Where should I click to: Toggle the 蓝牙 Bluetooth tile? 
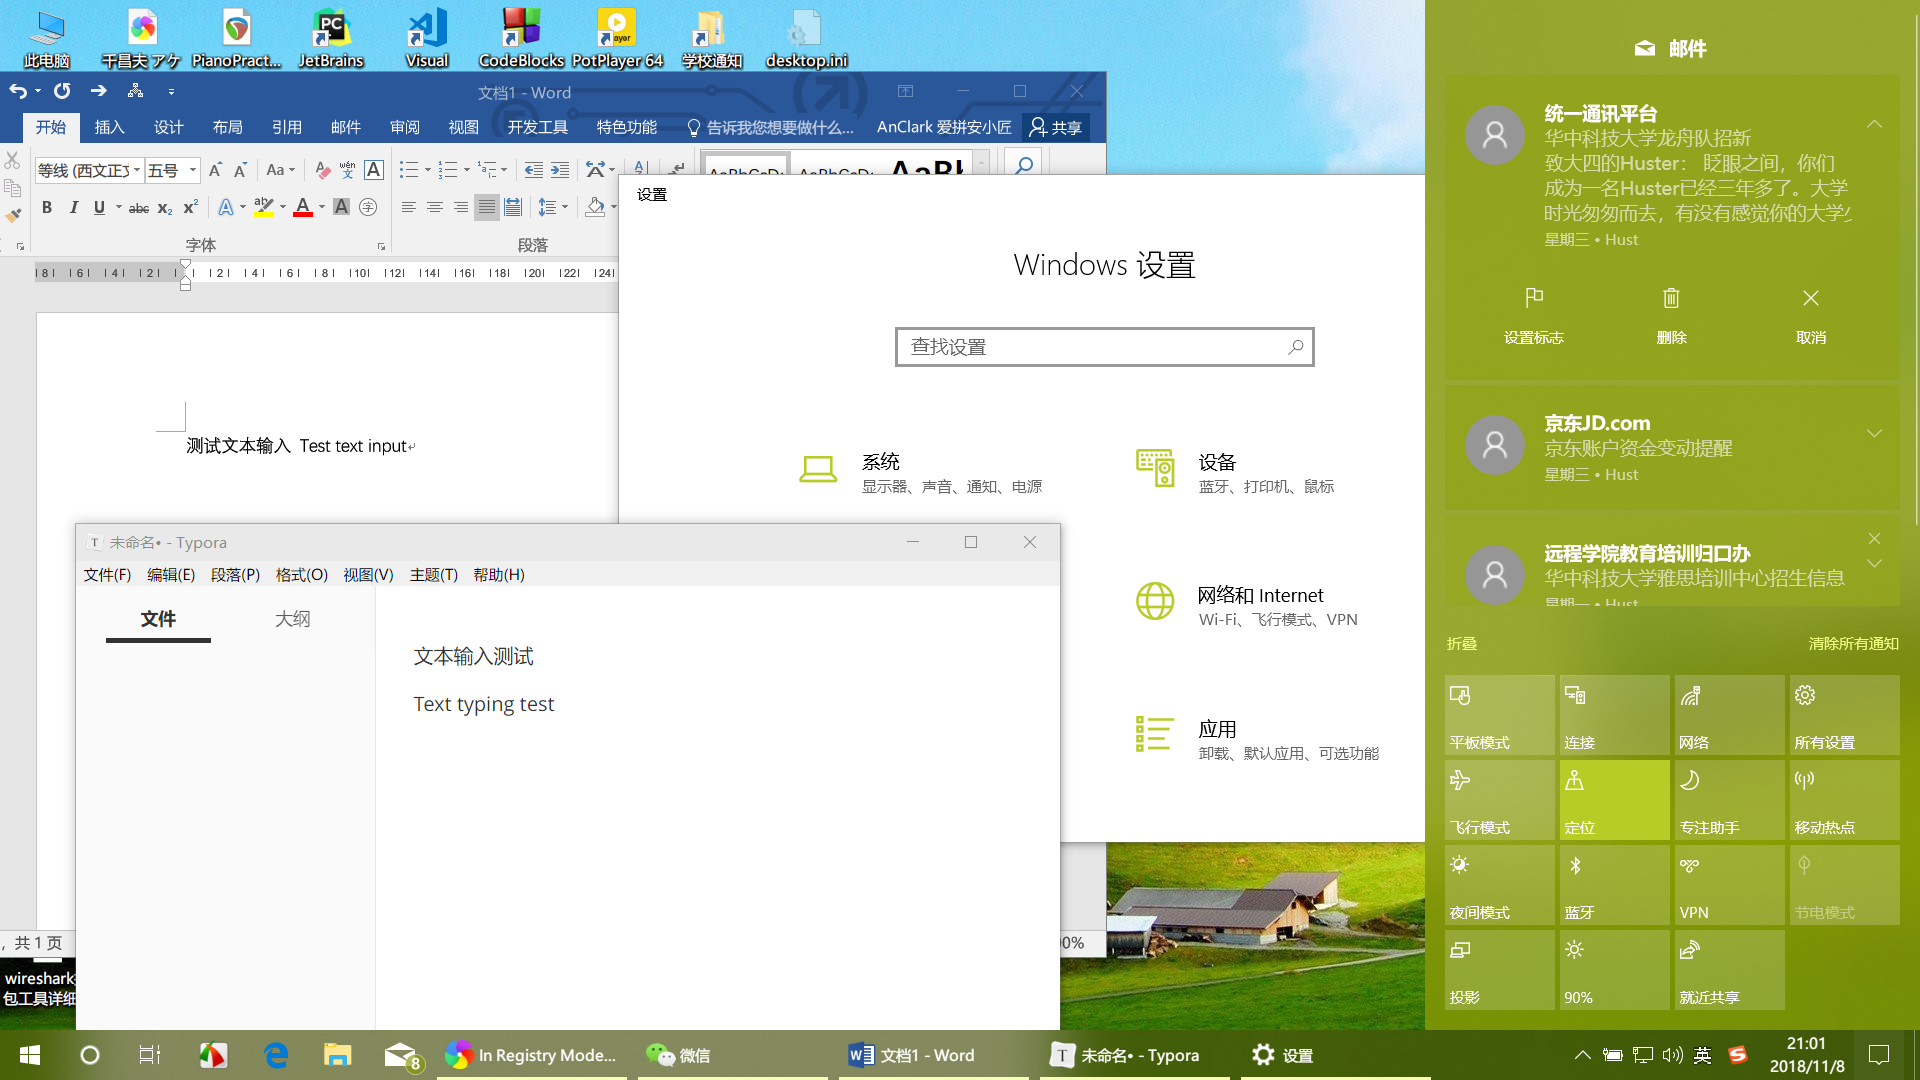point(1614,885)
